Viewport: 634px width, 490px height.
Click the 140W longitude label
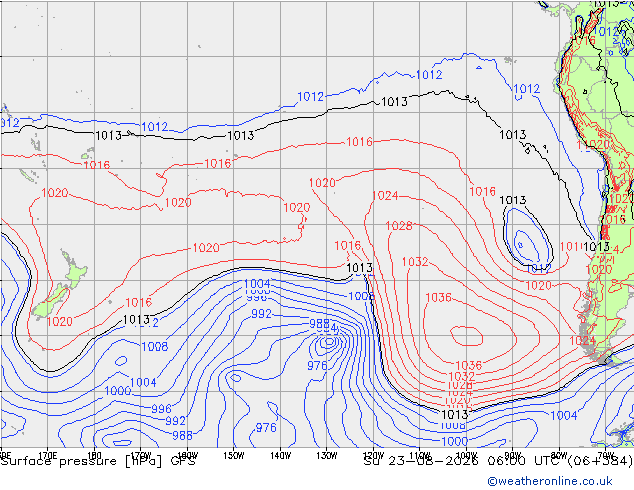tap(280, 456)
